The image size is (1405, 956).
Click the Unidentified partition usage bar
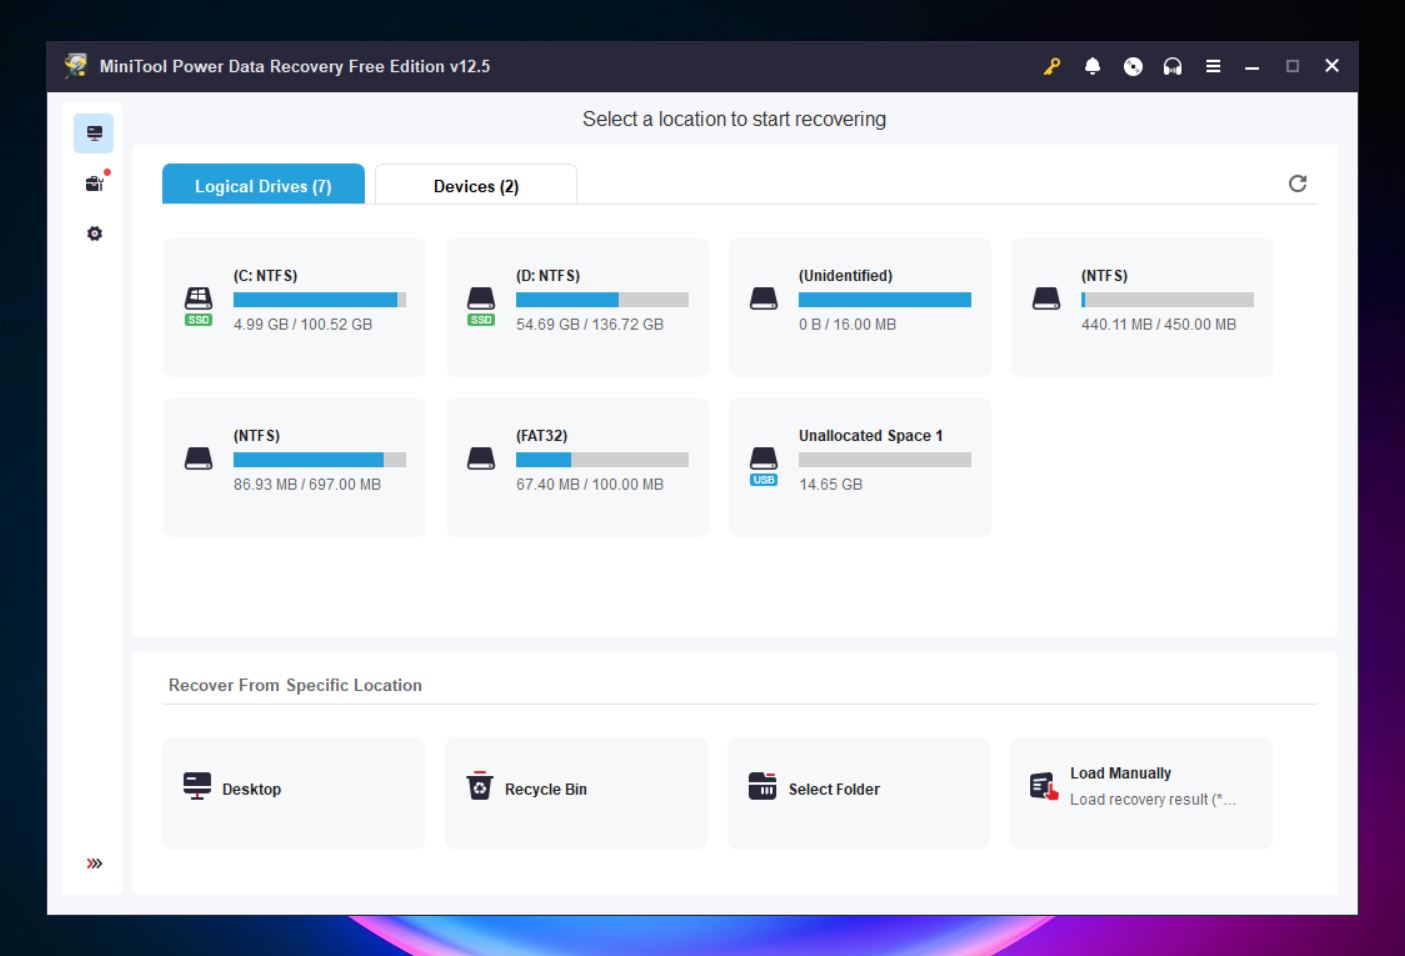click(885, 299)
